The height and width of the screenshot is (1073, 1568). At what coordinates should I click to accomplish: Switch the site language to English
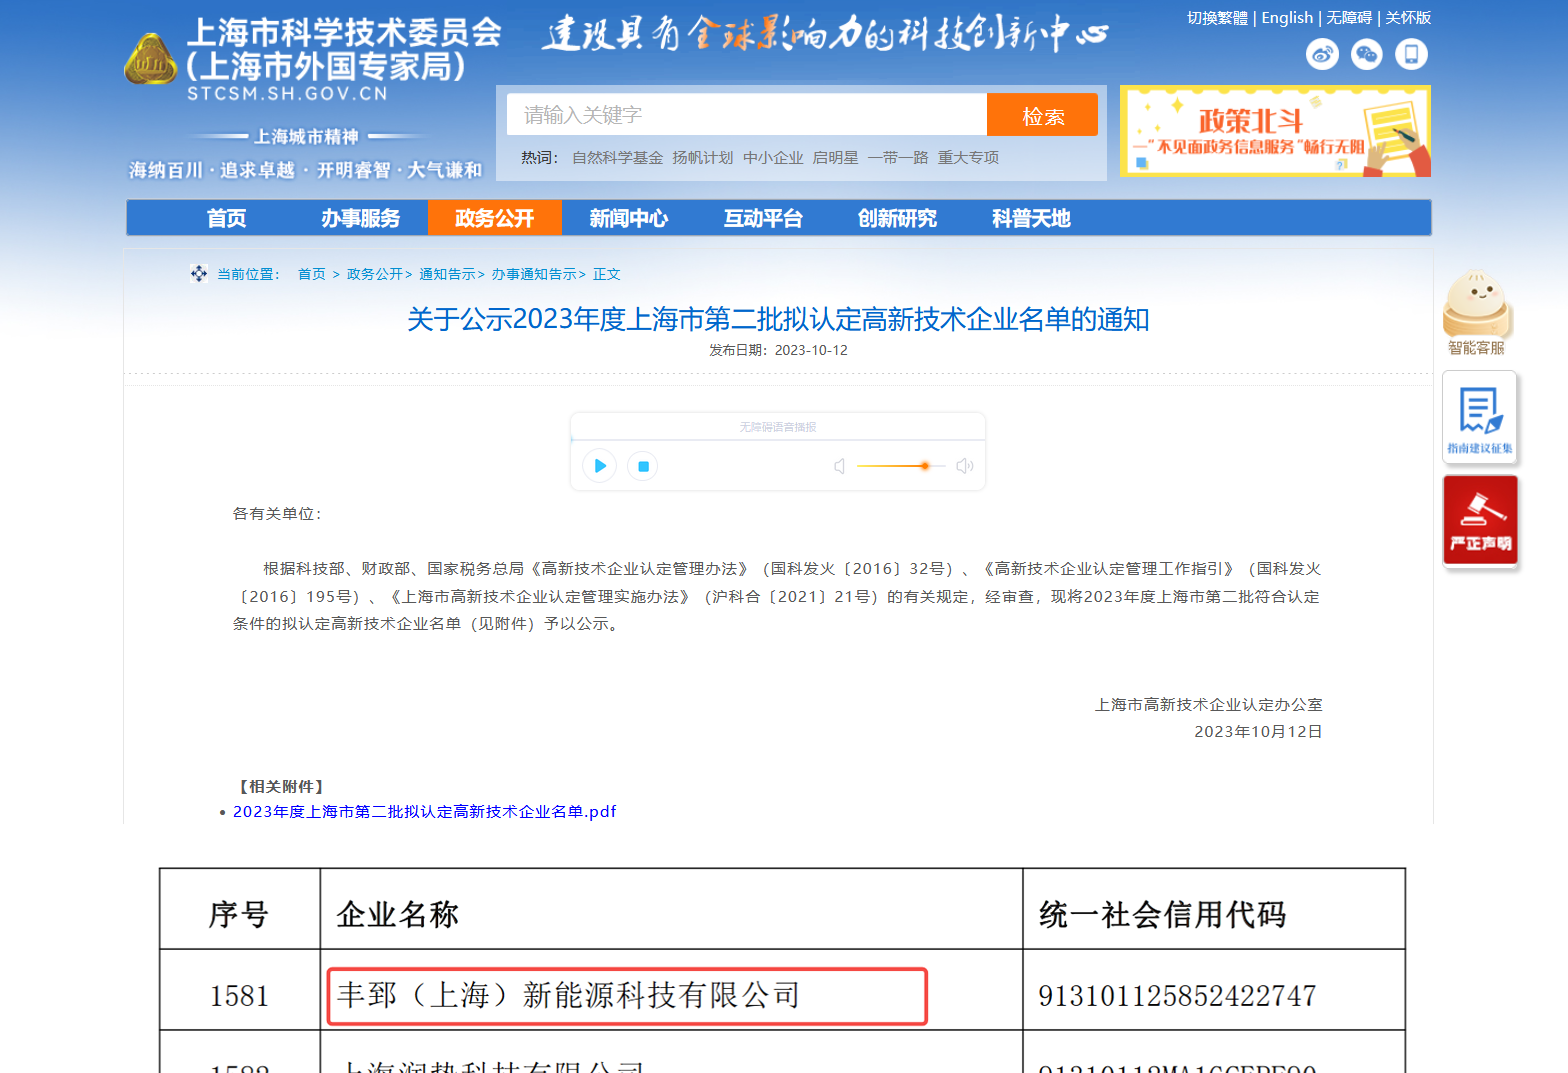1286,18
